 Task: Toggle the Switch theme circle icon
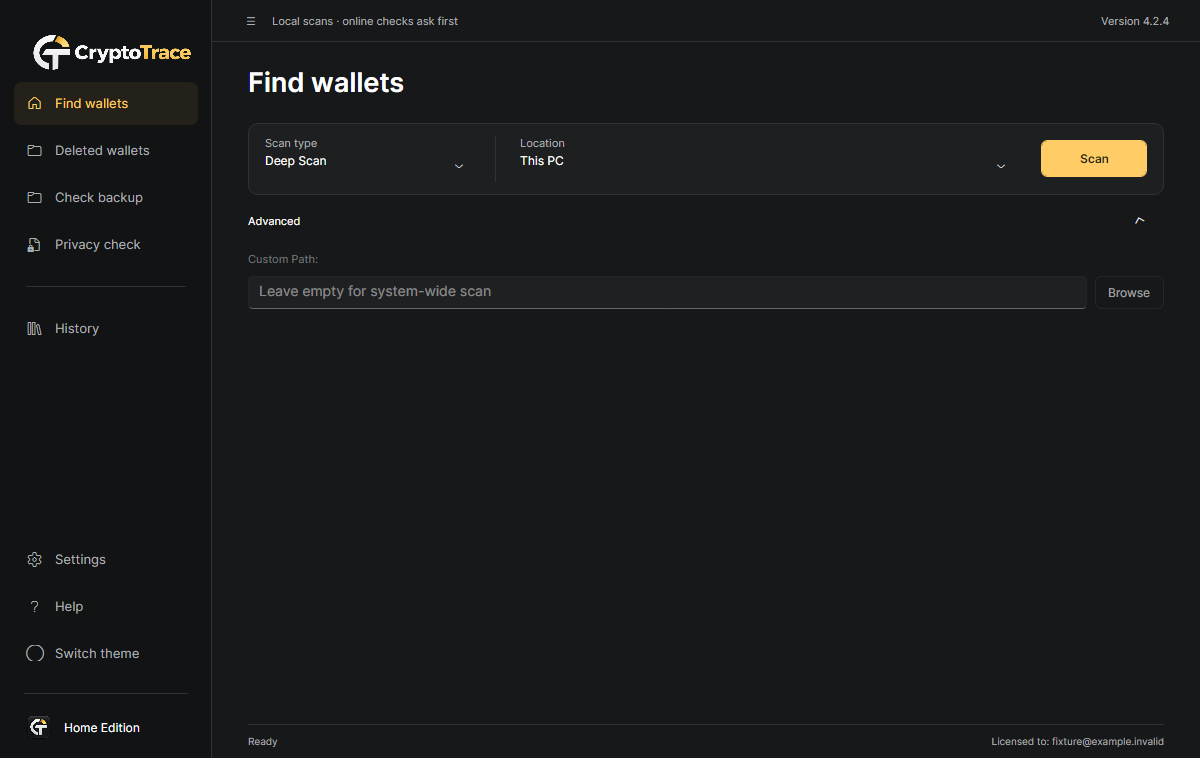[35, 653]
